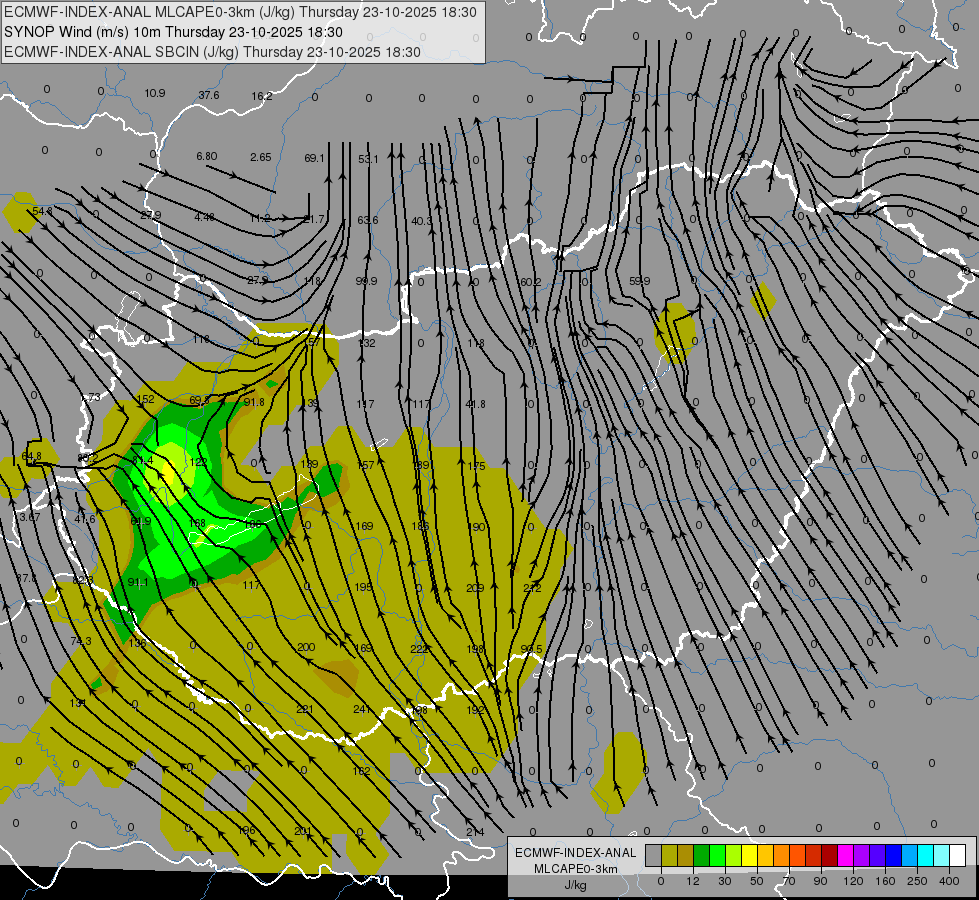Click the map value 2.65
The width and height of the screenshot is (979, 900).
coord(260,157)
